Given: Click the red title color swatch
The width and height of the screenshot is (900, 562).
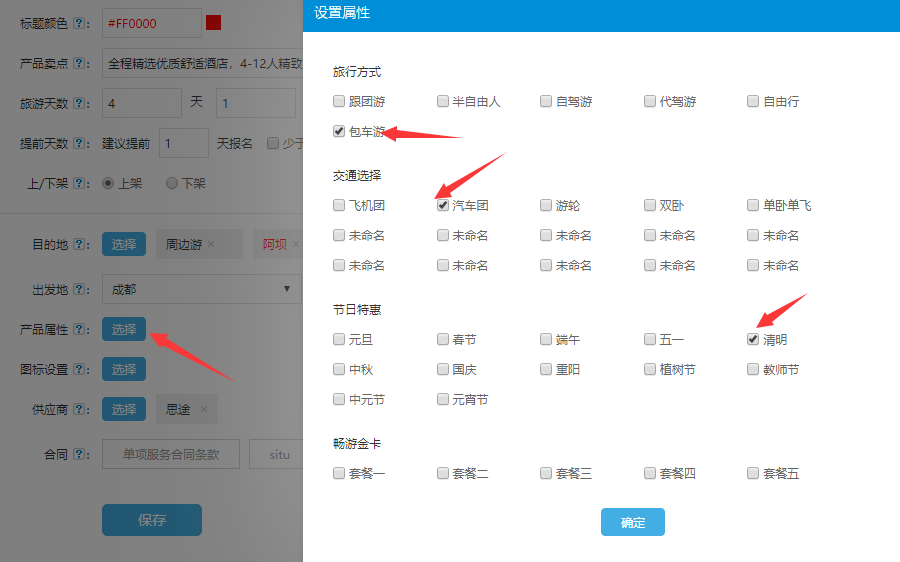Looking at the screenshot, I should point(213,22).
